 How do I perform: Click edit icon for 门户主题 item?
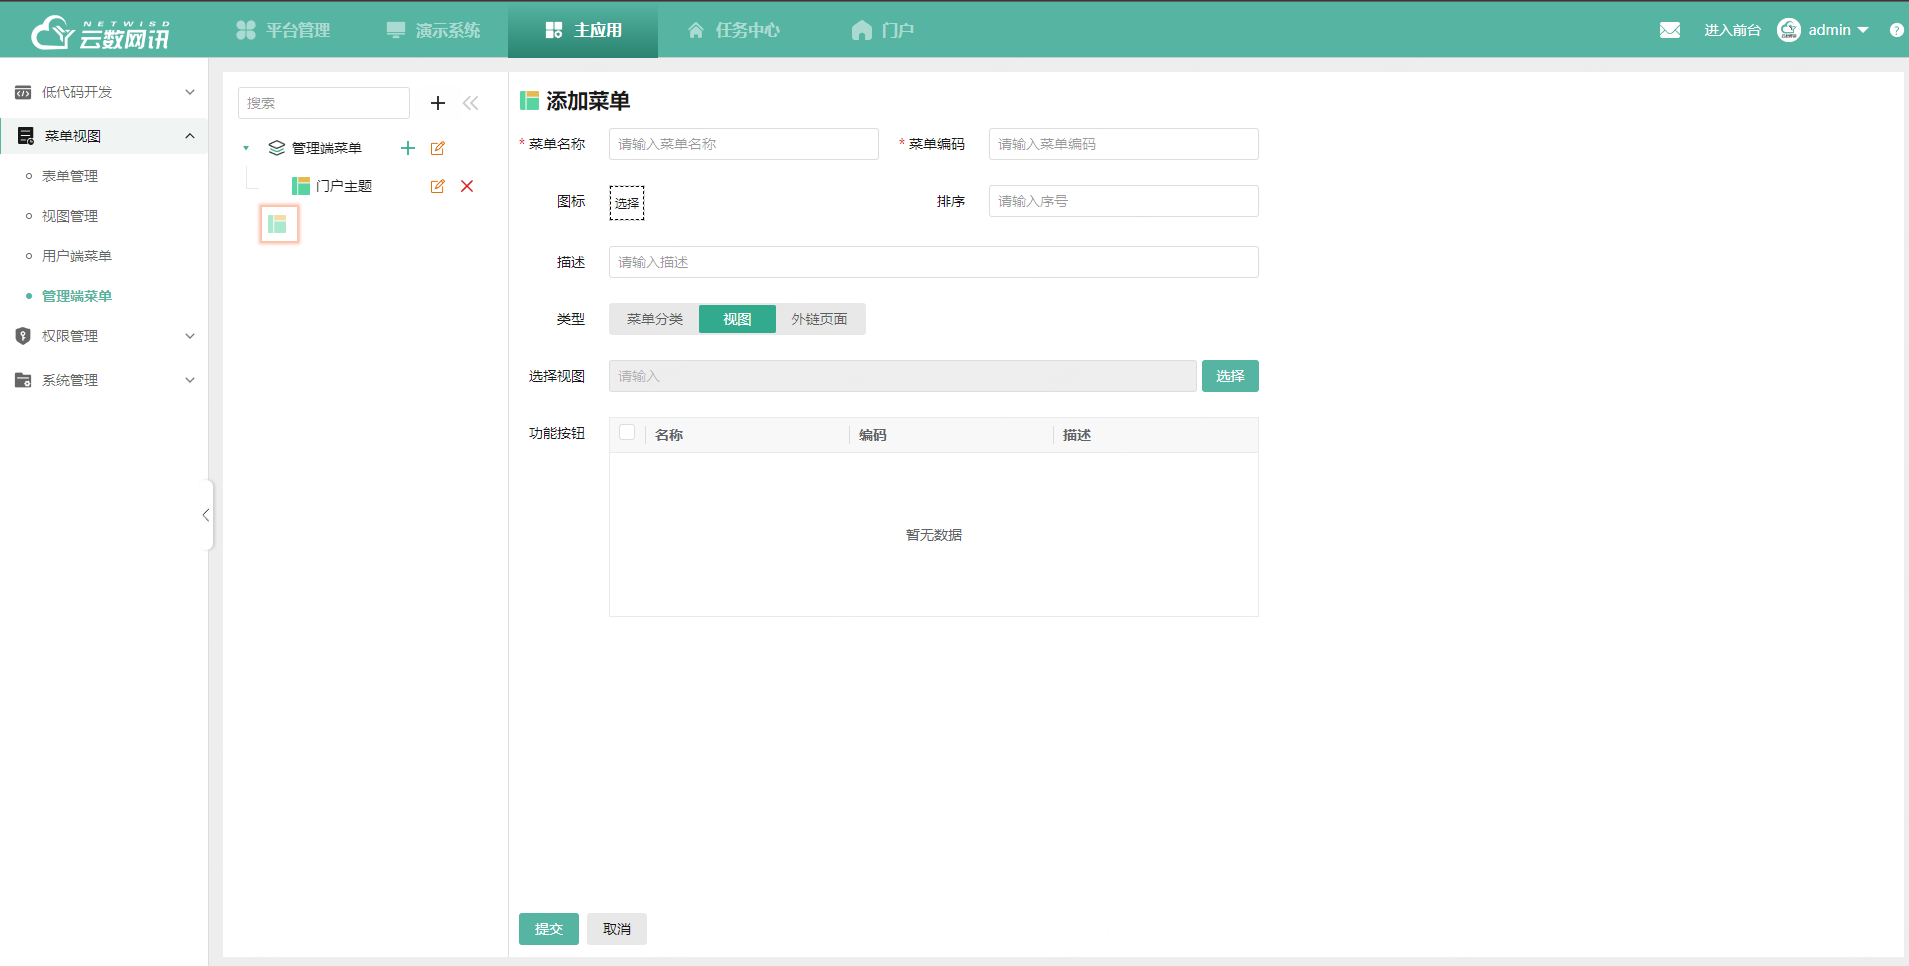pyautogui.click(x=437, y=186)
